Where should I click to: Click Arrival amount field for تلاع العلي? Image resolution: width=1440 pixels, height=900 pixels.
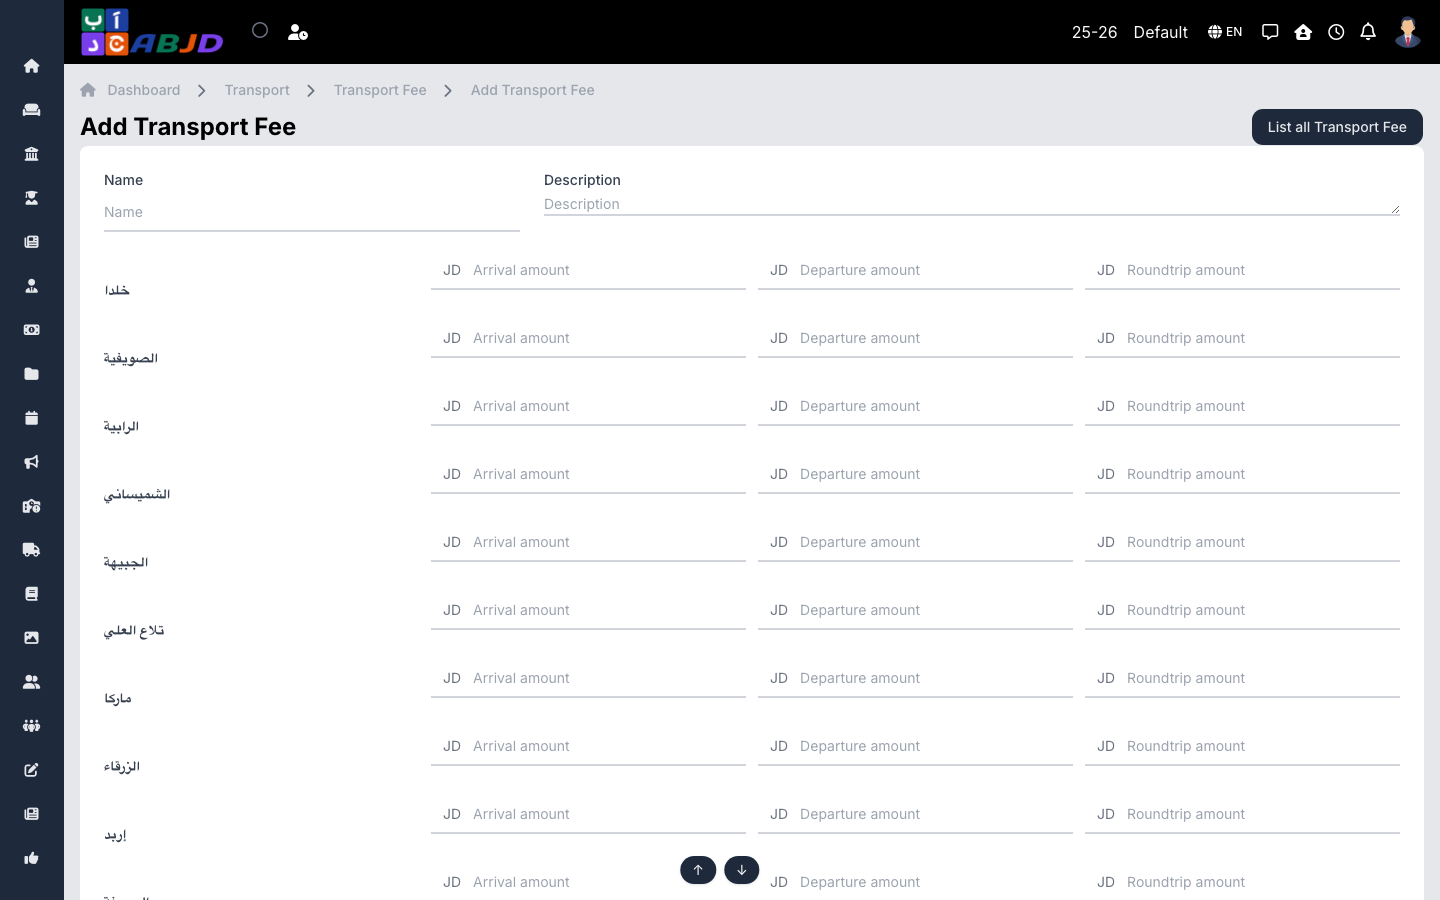tap(588, 610)
